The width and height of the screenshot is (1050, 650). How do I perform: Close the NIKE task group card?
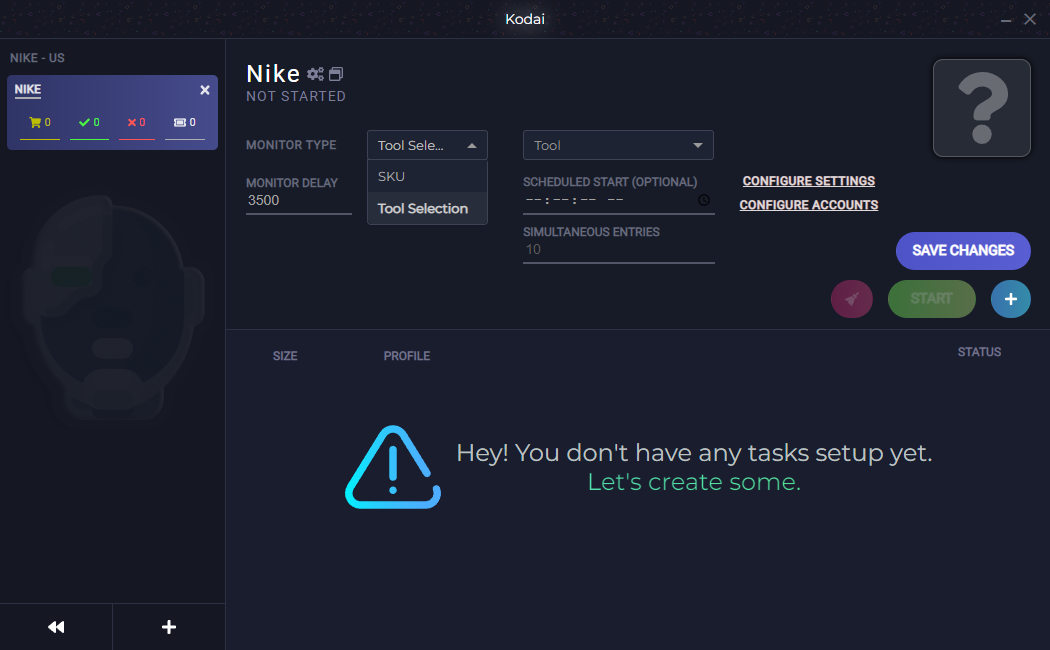pyautogui.click(x=205, y=90)
